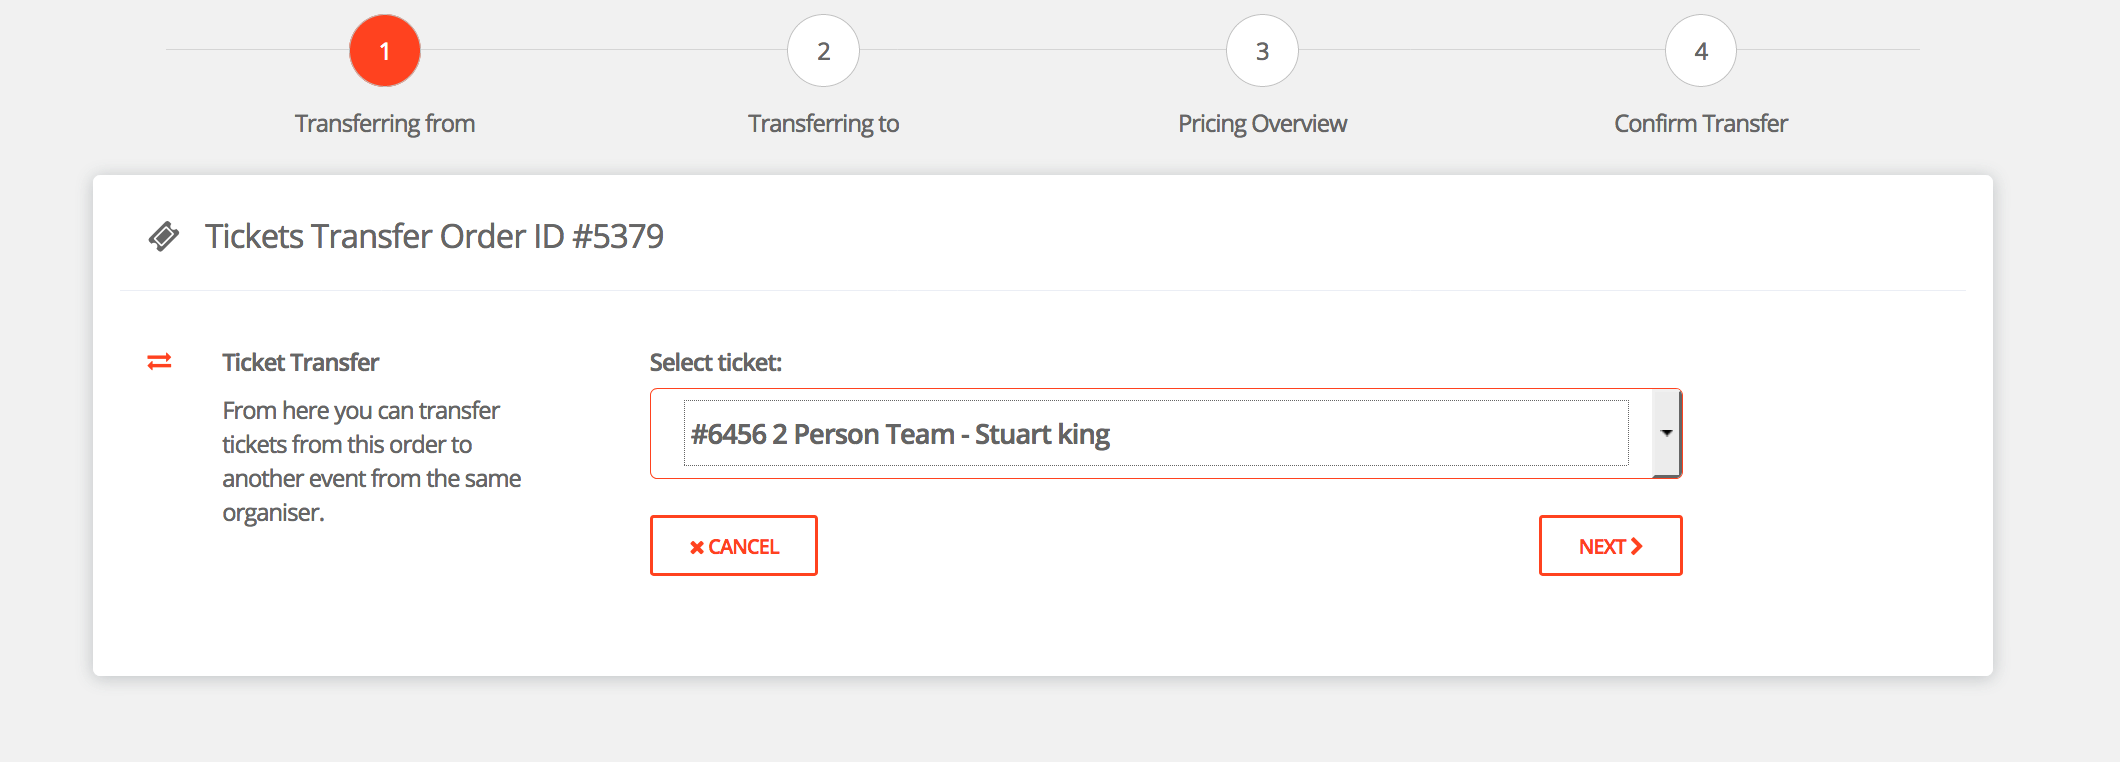This screenshot has height=762, width=2120.
Task: Jump to step 3 circle
Action: [1262, 51]
